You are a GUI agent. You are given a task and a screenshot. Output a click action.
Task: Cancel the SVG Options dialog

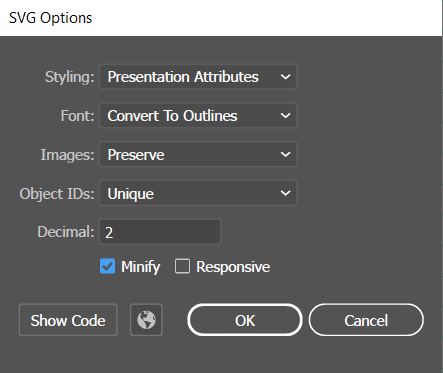pos(366,320)
